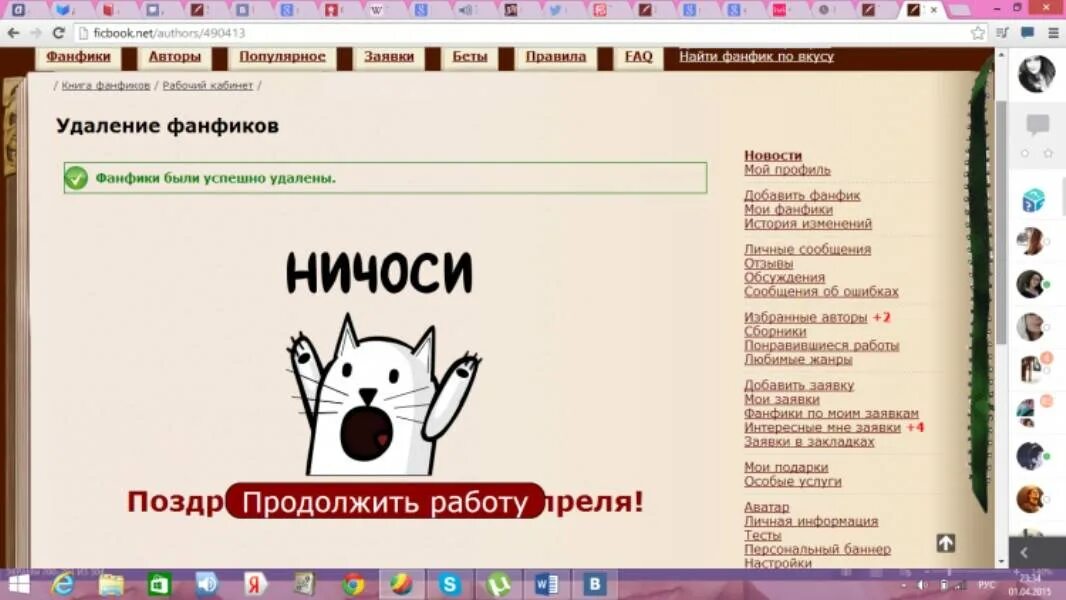Image resolution: width=1066 pixels, height=600 pixels.
Task: Go to Книга фанфиков breadcrumb
Action: pyautogui.click(x=105, y=85)
